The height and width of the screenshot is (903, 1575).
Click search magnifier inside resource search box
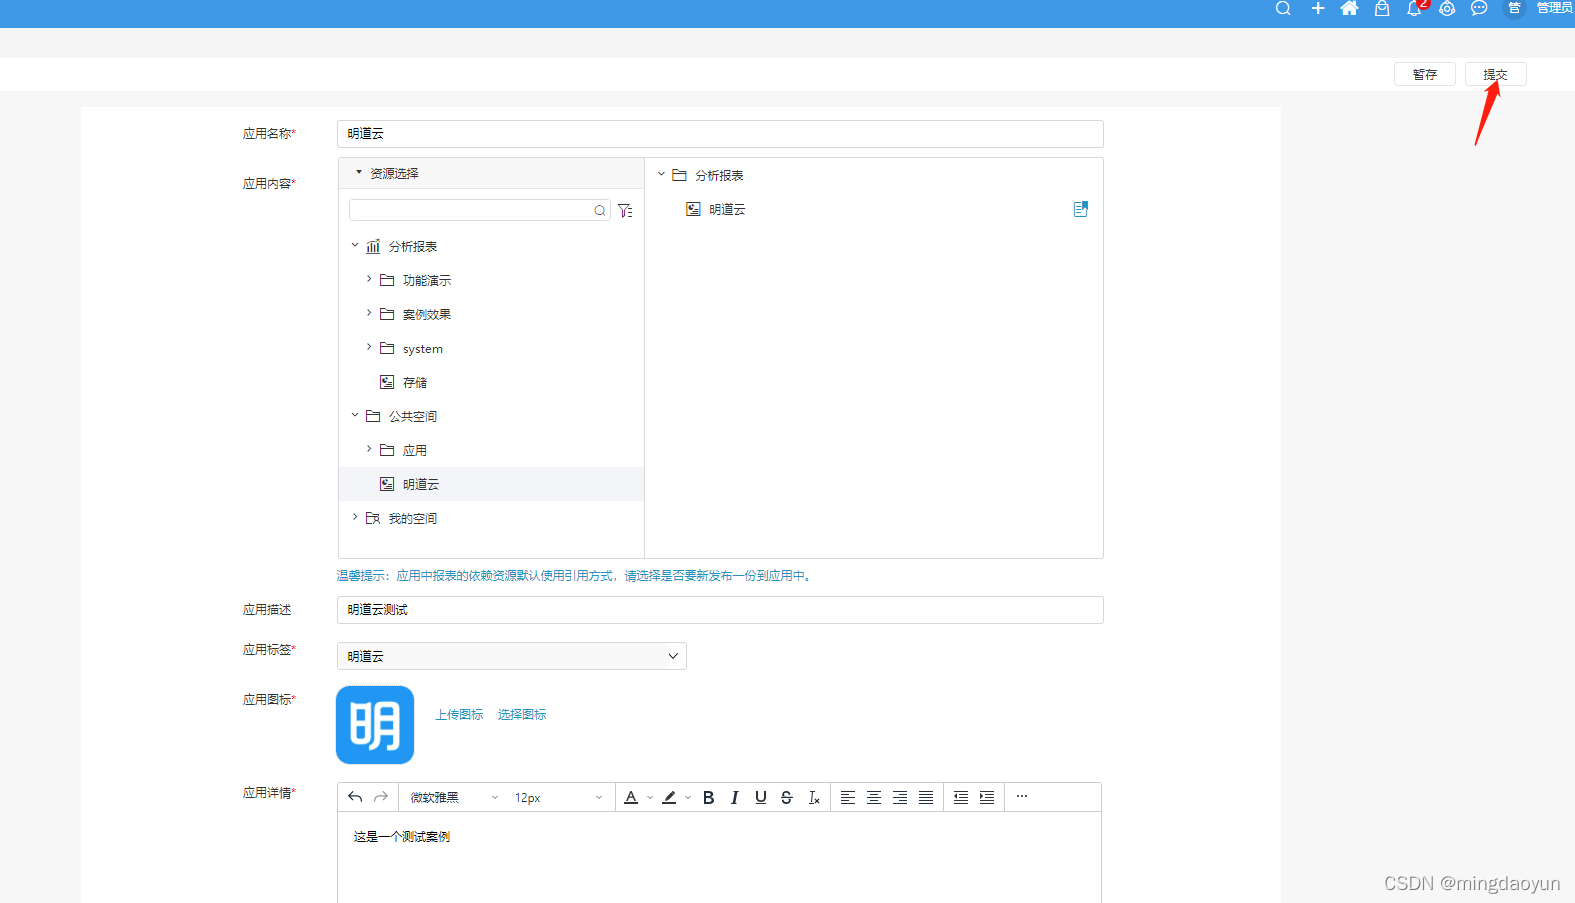(x=600, y=210)
